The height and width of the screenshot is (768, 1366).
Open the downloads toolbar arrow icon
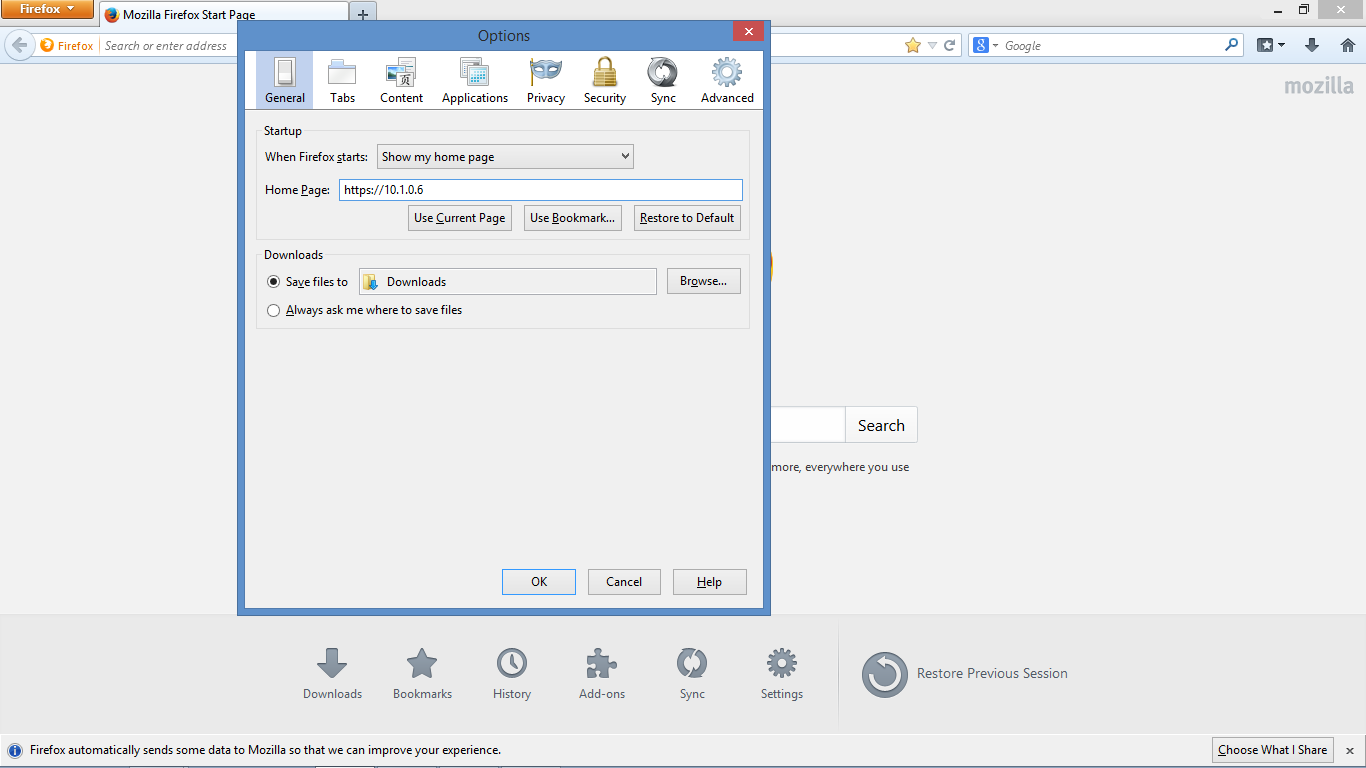(x=1313, y=45)
